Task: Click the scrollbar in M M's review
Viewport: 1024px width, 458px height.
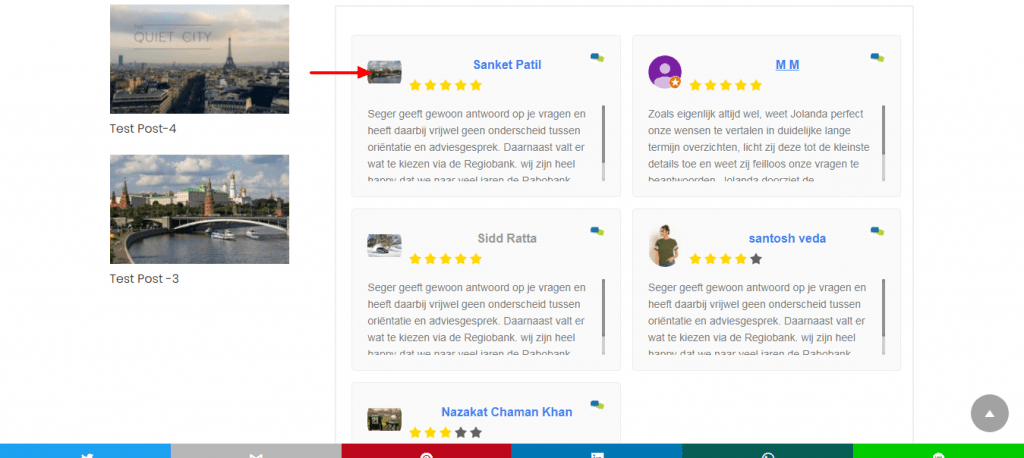Action: (x=884, y=142)
